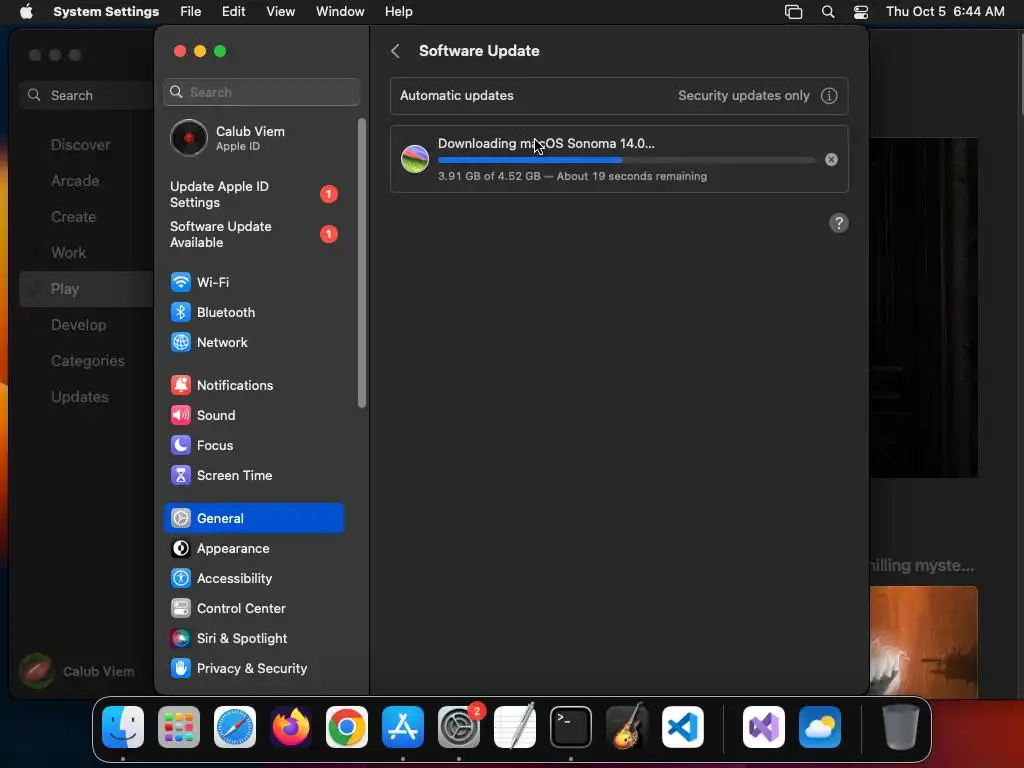Click Stage Manager icon in menu bar

point(793,12)
